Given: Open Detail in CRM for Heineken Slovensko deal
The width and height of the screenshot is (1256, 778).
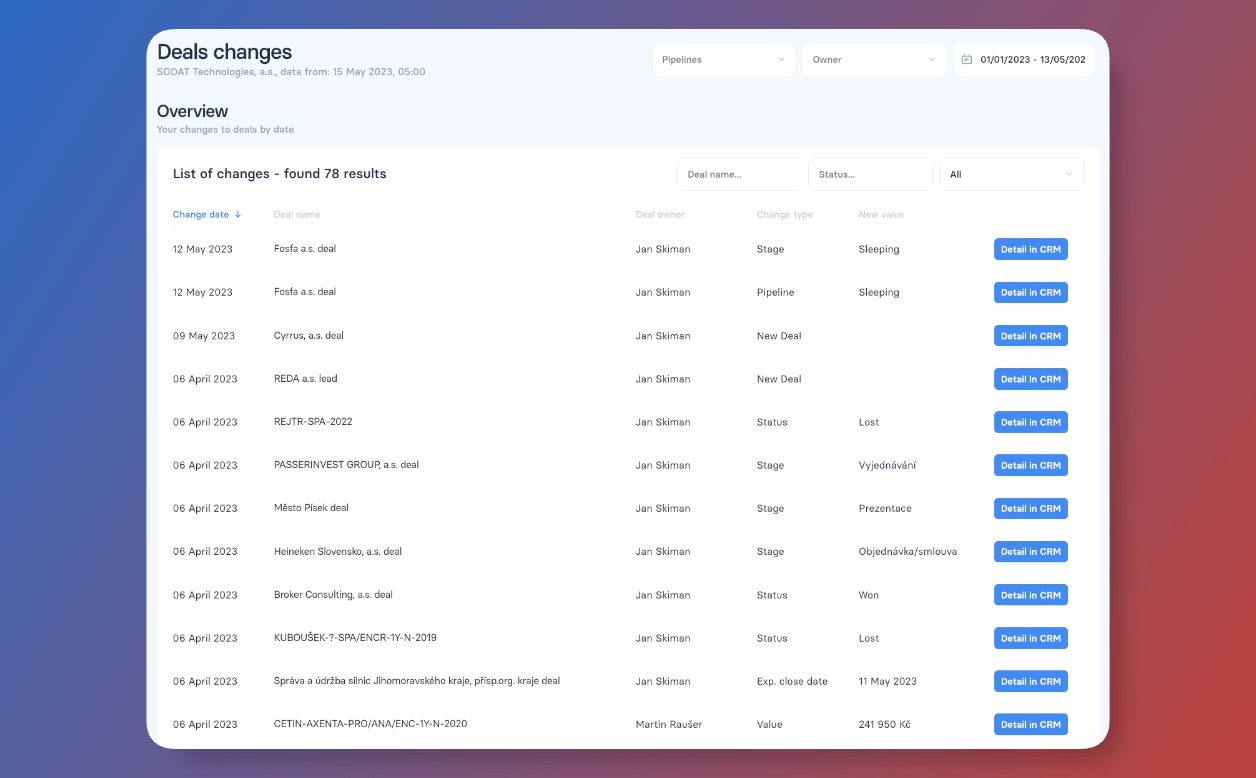Looking at the screenshot, I should click(1030, 551).
